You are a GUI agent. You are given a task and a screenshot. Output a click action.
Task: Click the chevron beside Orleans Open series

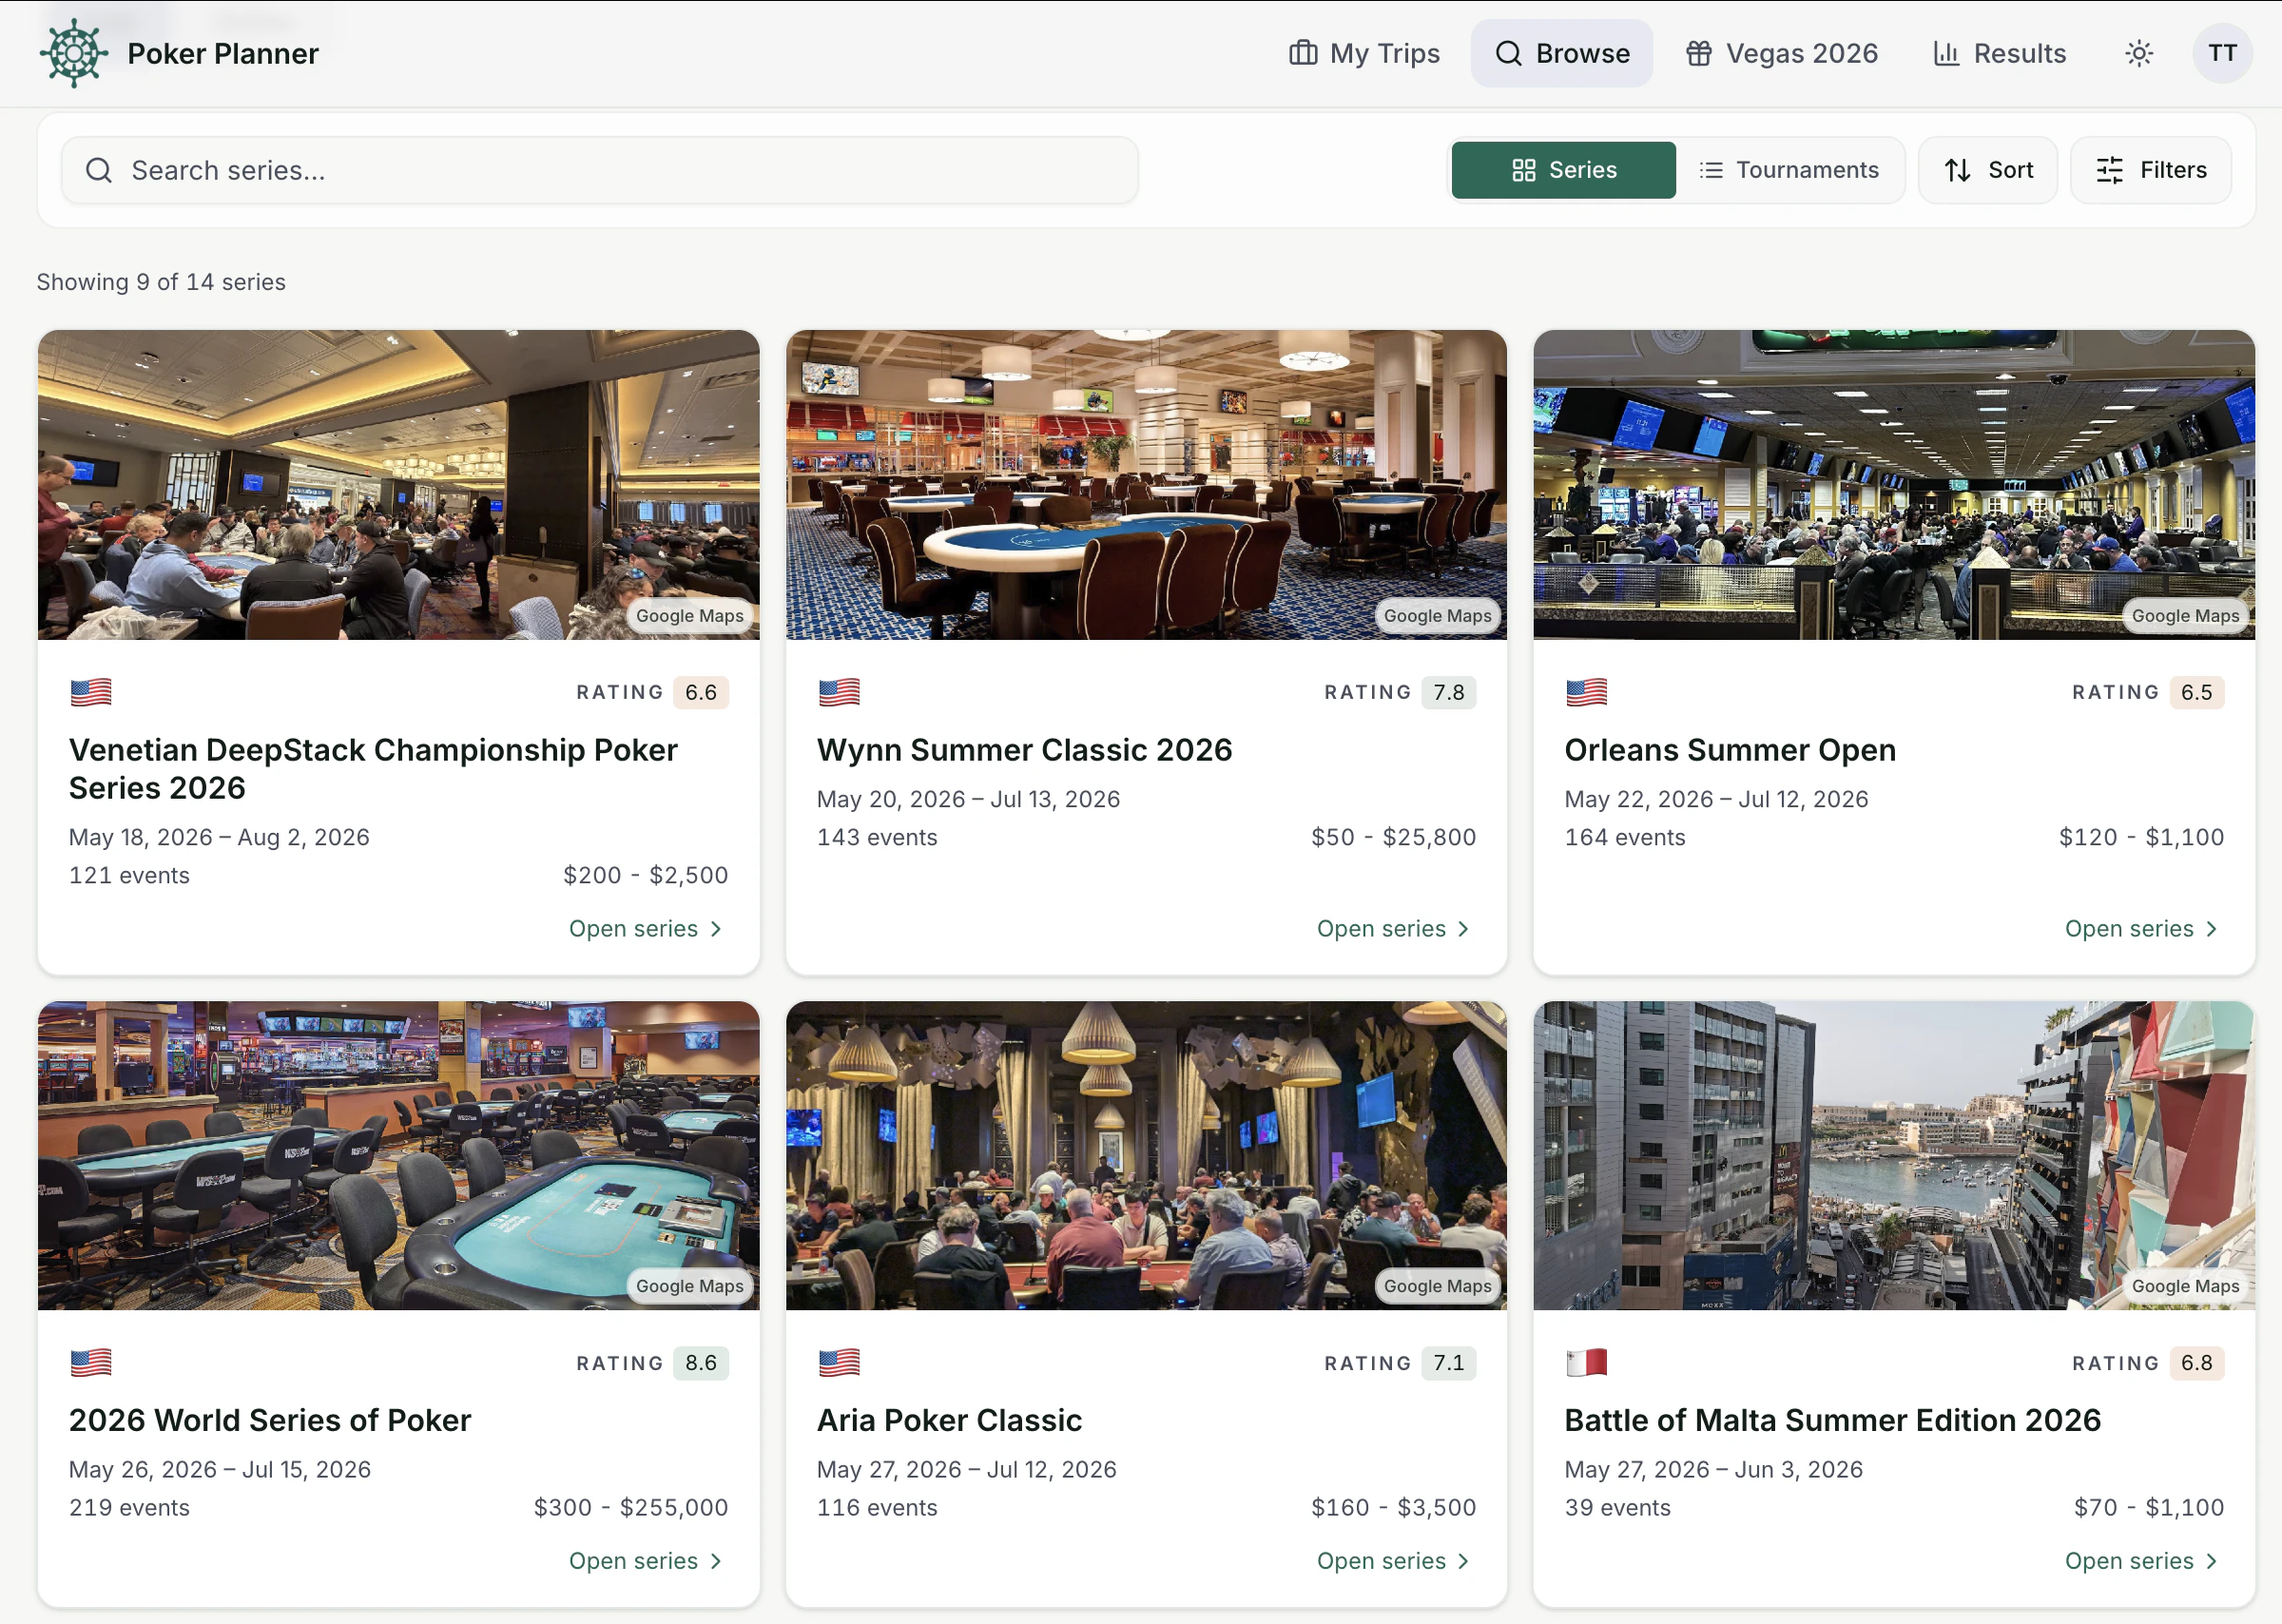2212,929
